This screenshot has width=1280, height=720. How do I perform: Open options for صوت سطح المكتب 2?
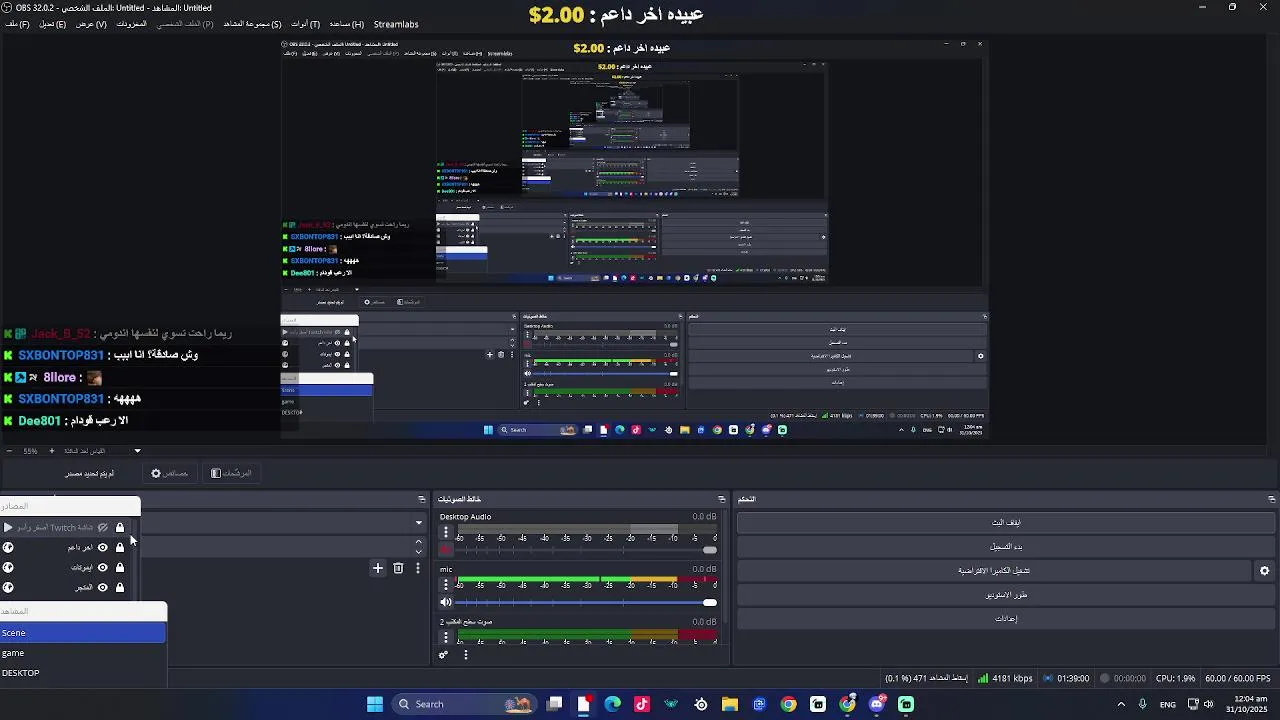coord(446,637)
